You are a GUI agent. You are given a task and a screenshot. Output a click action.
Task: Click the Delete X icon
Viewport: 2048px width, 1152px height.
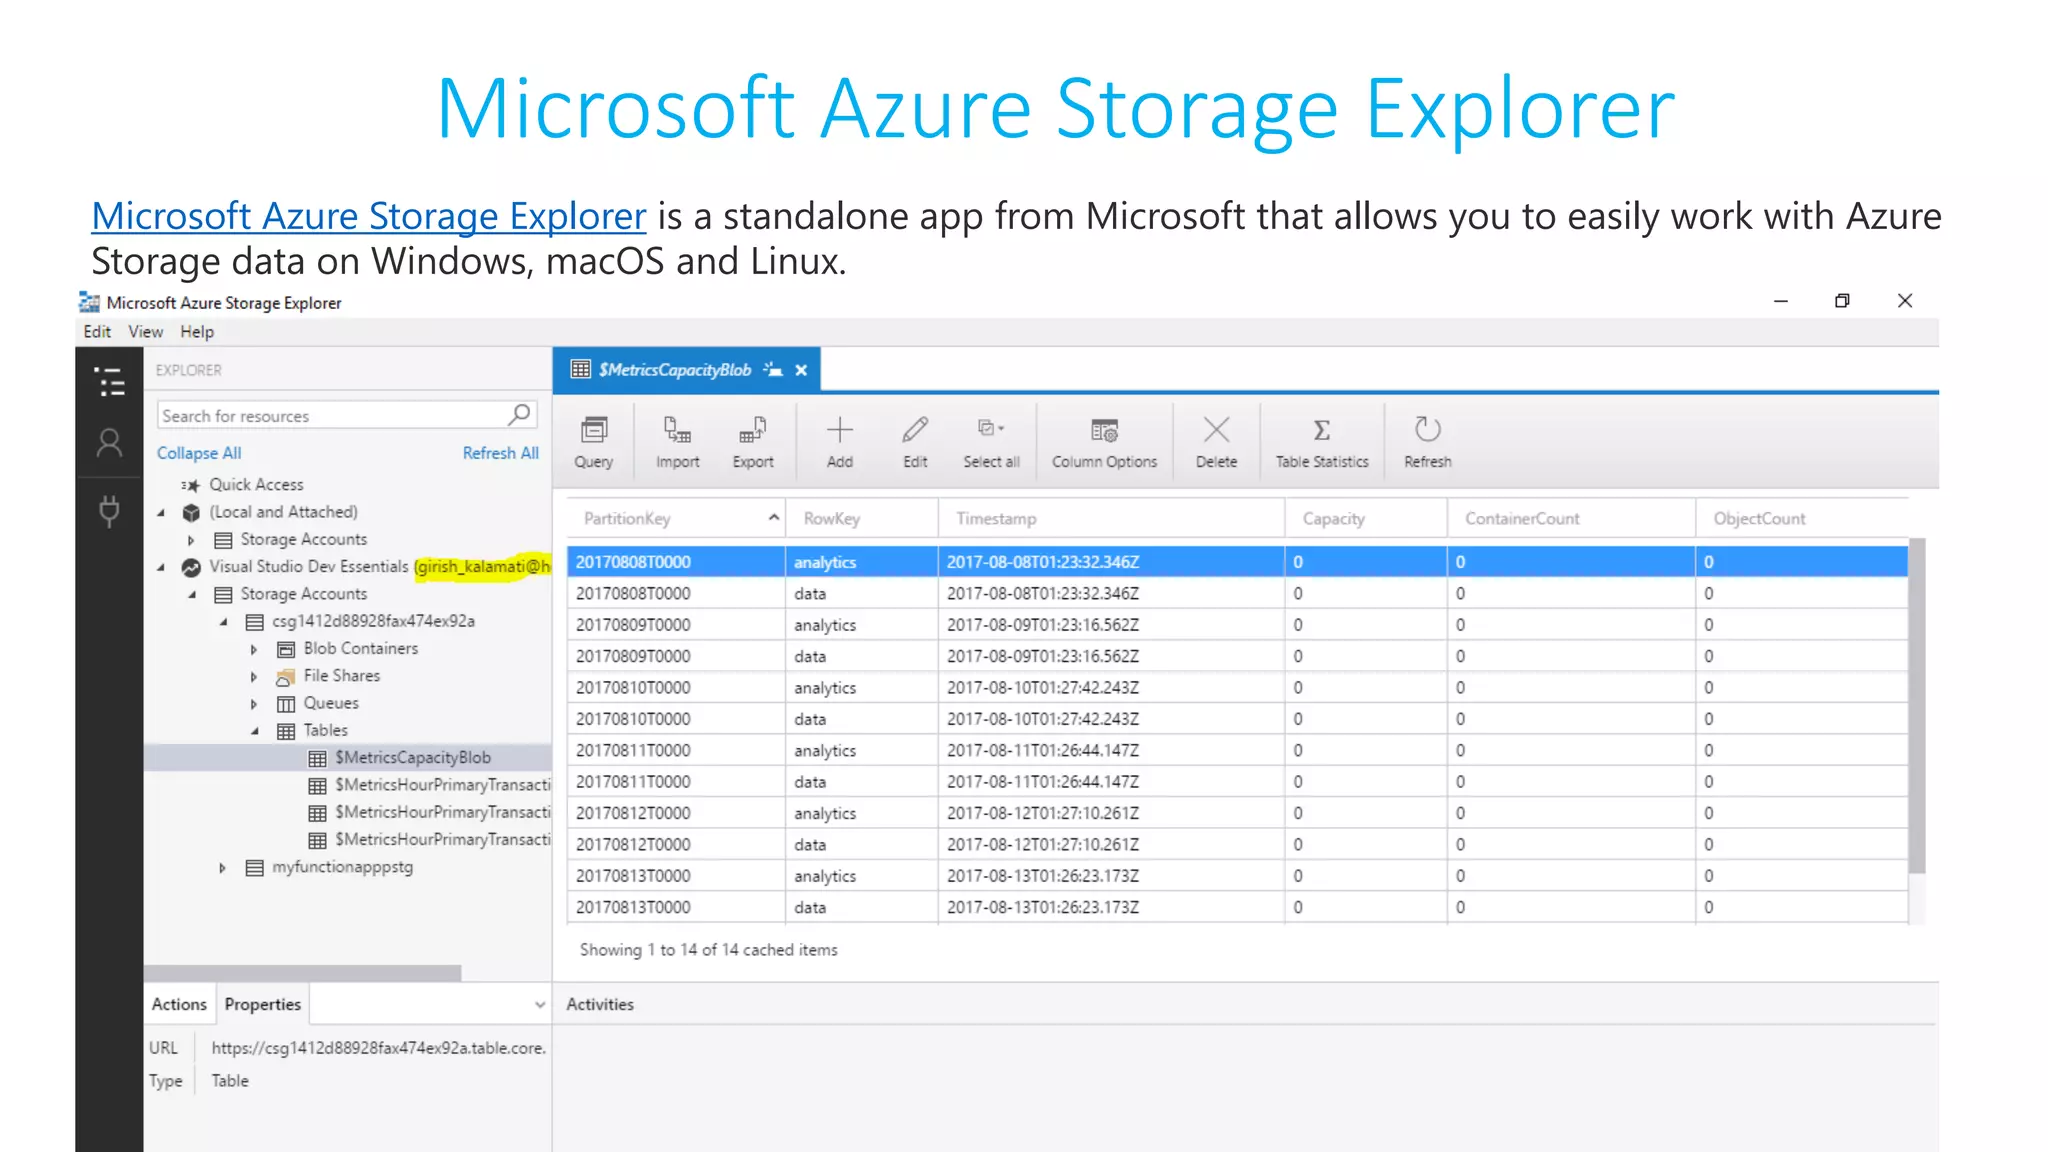pyautogui.click(x=1216, y=430)
